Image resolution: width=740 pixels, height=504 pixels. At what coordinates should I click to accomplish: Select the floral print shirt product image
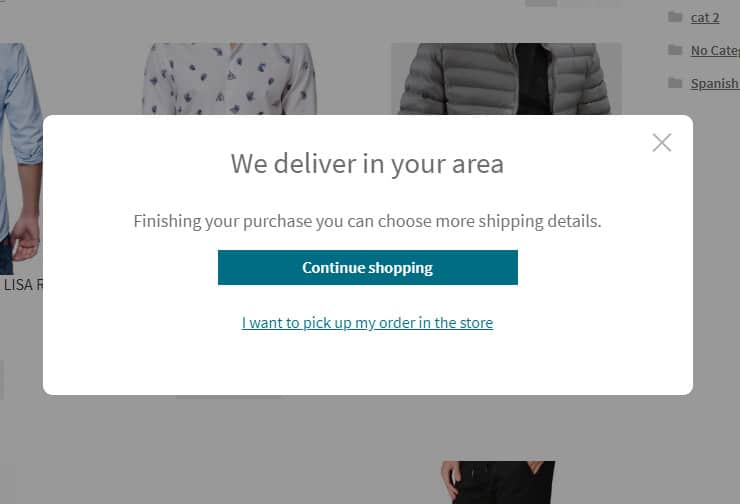tap(229, 78)
